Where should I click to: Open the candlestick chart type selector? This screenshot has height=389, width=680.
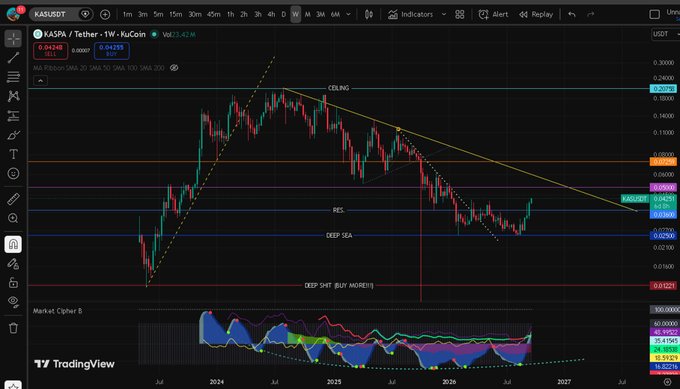pyautogui.click(x=369, y=14)
